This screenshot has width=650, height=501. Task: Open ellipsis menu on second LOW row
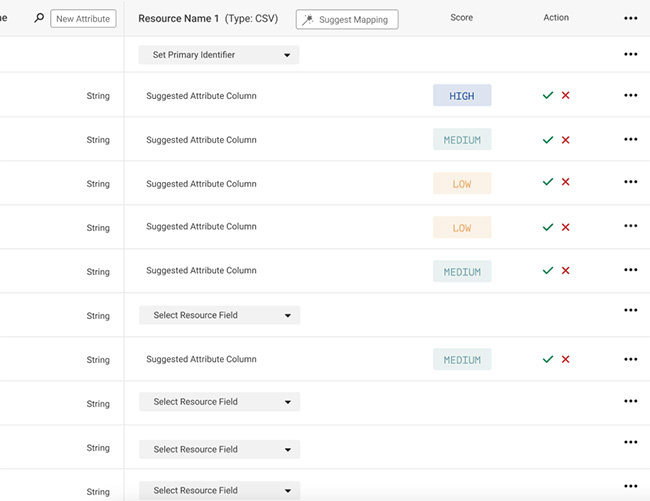point(631,226)
